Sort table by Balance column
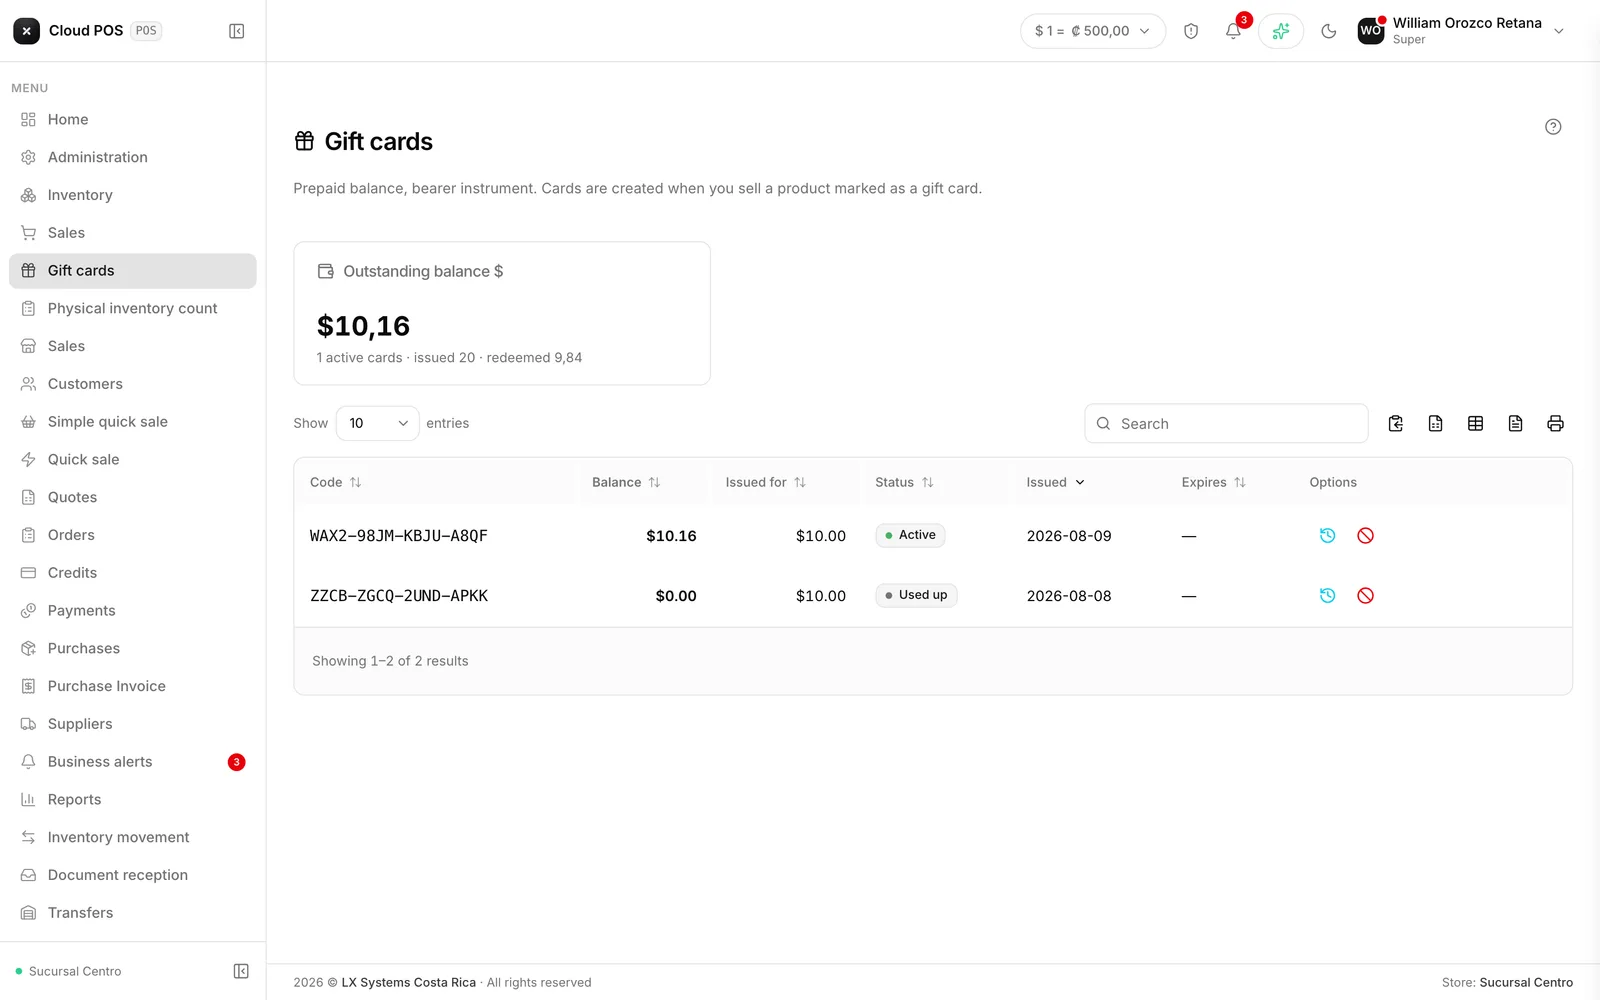 pos(626,482)
